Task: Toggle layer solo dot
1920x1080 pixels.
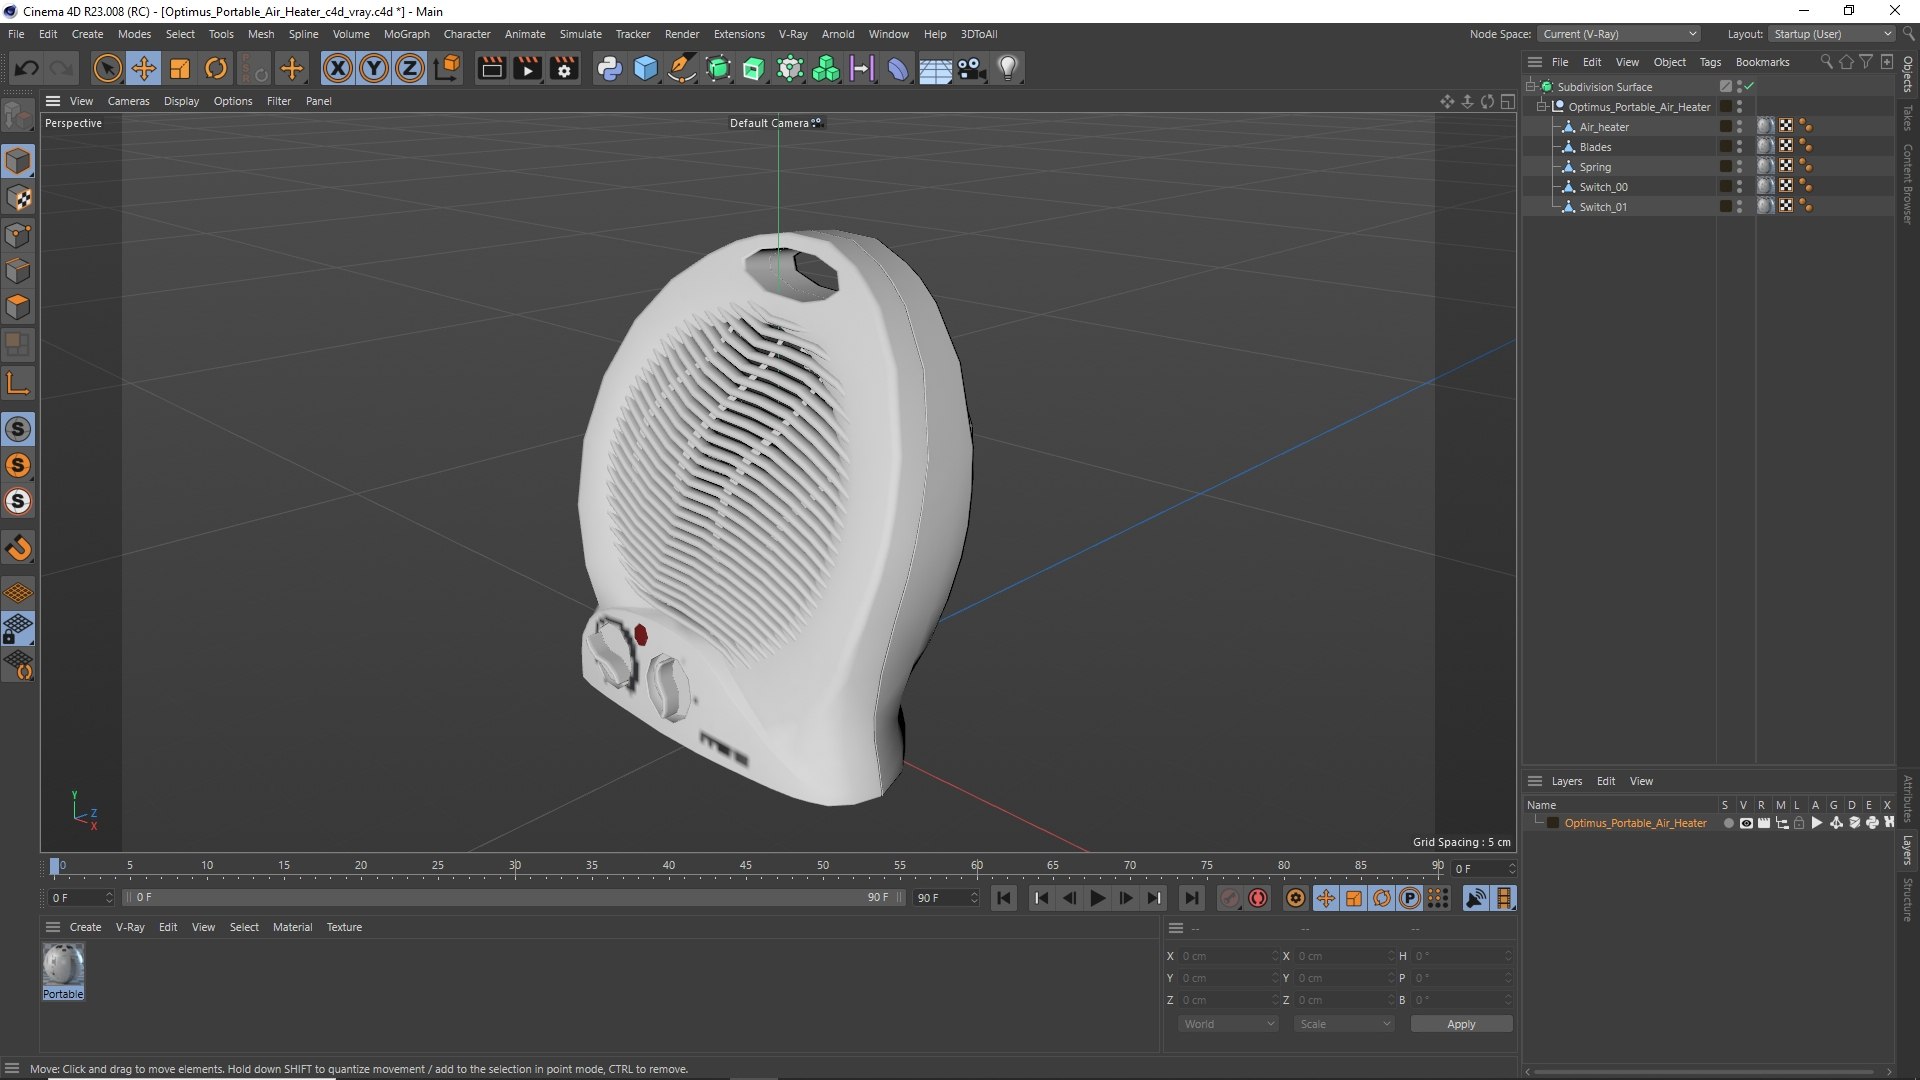Action: pos(1728,823)
